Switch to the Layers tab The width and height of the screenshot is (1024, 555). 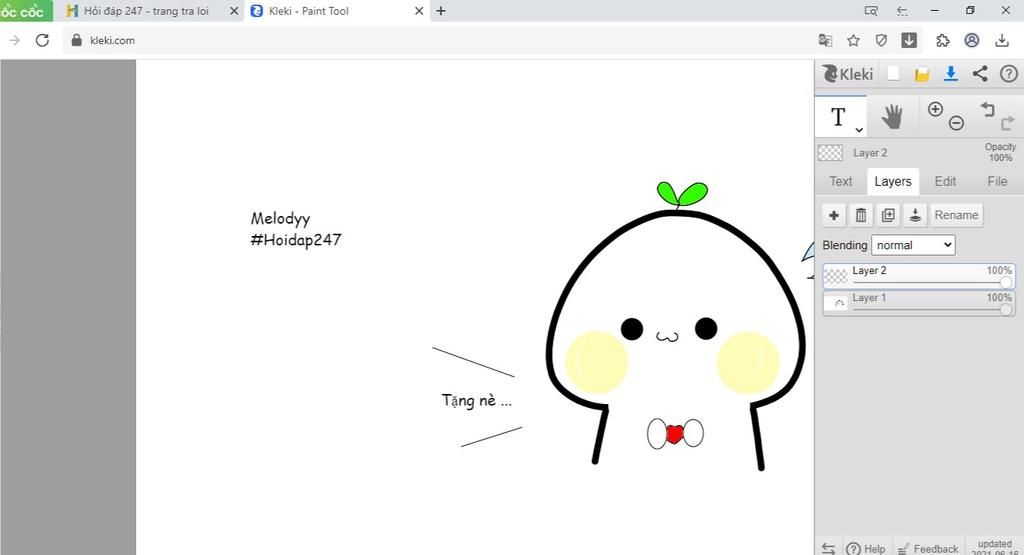coord(893,182)
